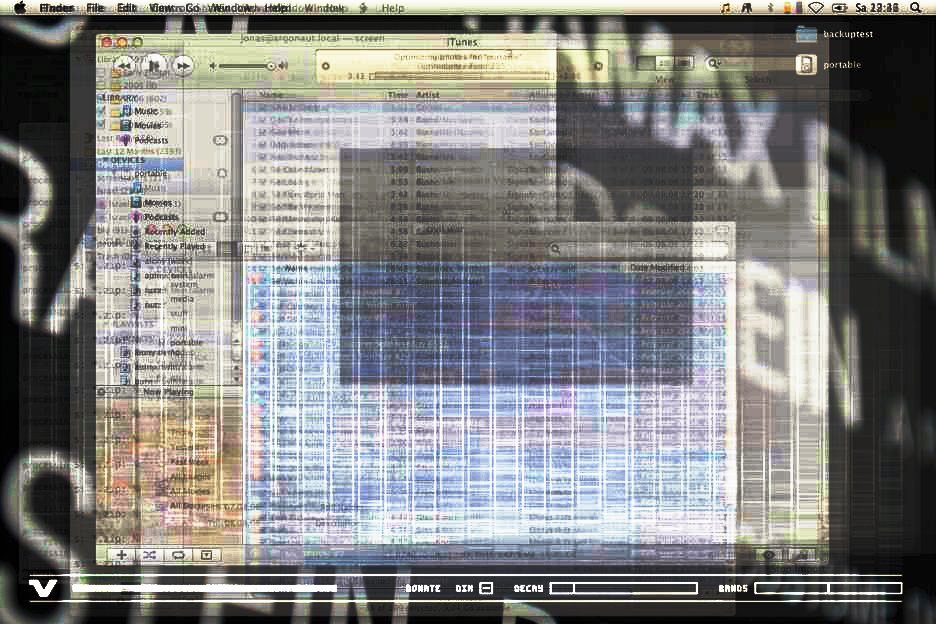936x624 pixels.
Task: Click the music note menu bar icon
Action: 726,8
